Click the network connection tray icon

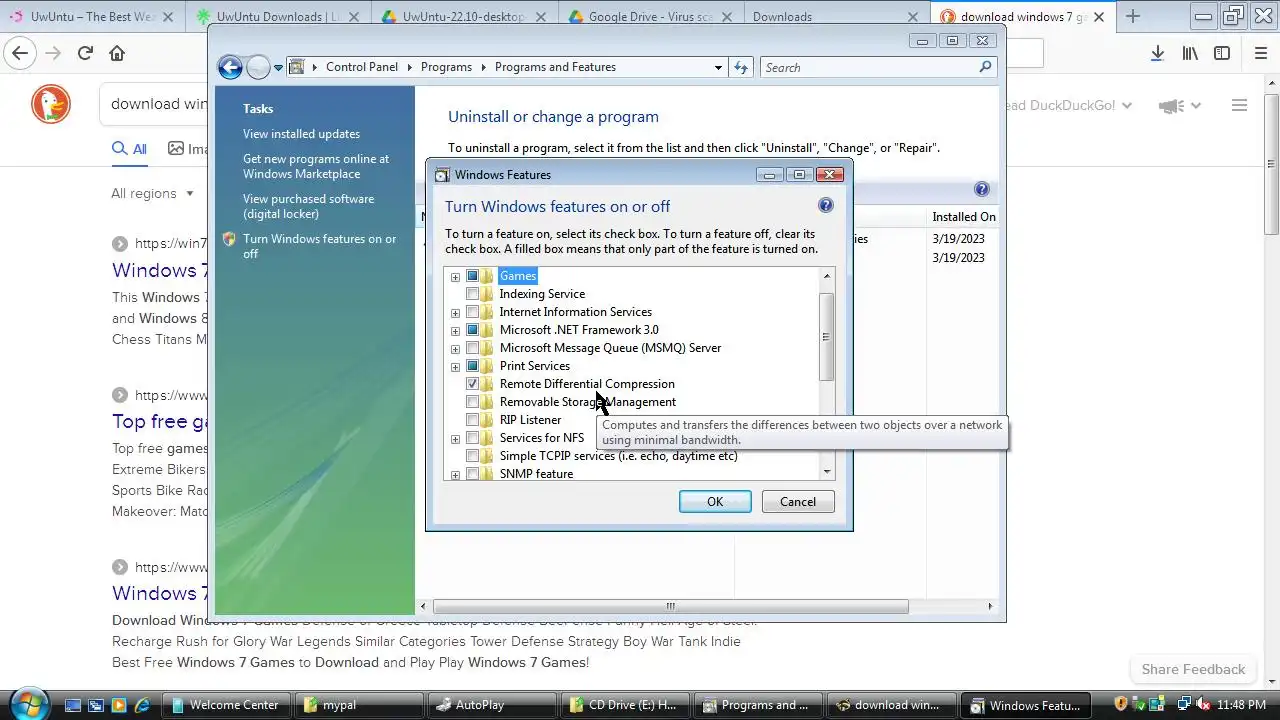coord(1183,704)
